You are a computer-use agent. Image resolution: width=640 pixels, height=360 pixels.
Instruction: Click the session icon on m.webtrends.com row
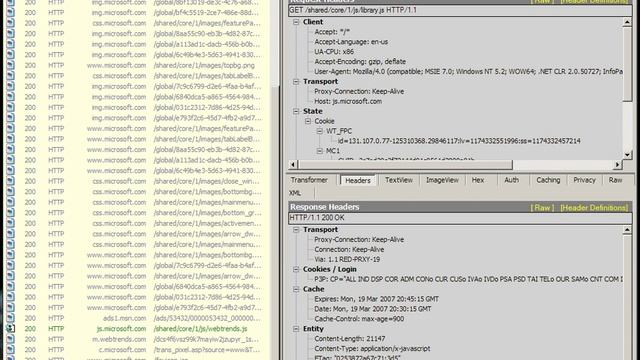click(10, 339)
